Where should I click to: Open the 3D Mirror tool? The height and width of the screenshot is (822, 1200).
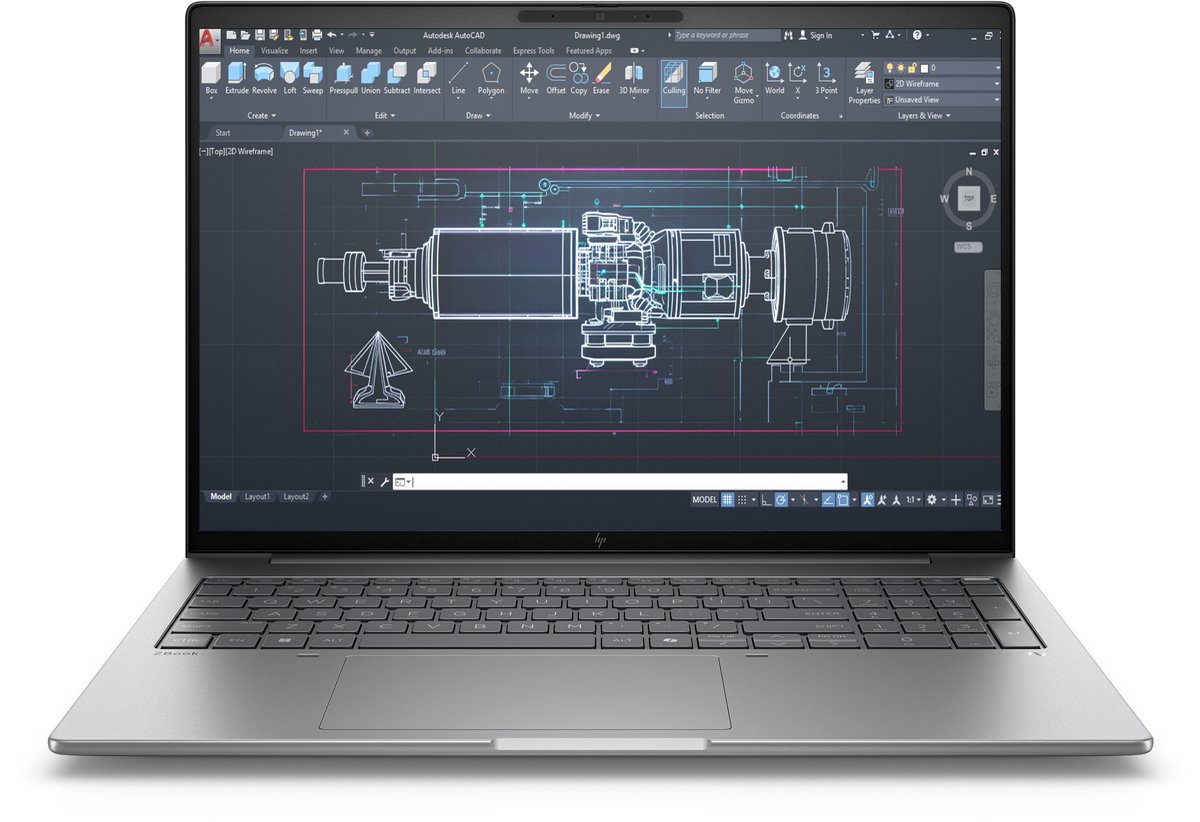pos(634,77)
